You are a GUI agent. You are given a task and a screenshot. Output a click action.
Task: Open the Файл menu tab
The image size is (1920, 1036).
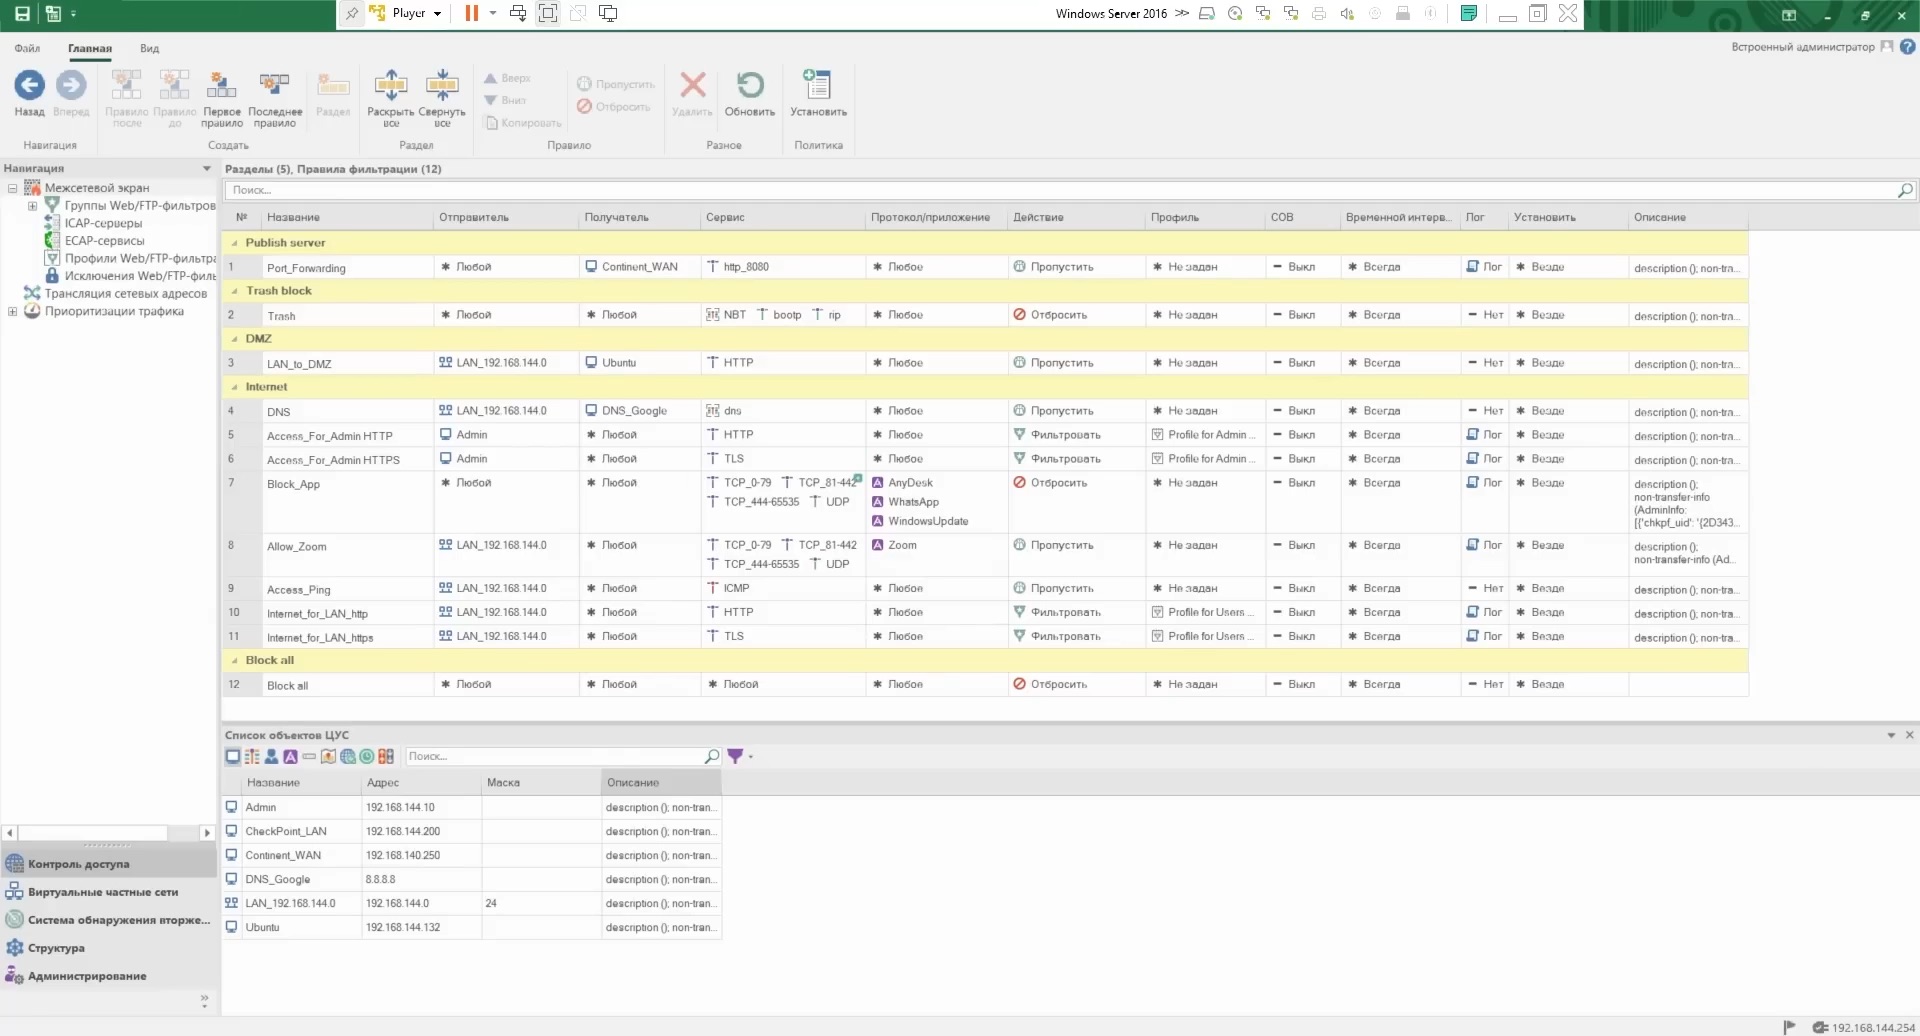pyautogui.click(x=27, y=48)
